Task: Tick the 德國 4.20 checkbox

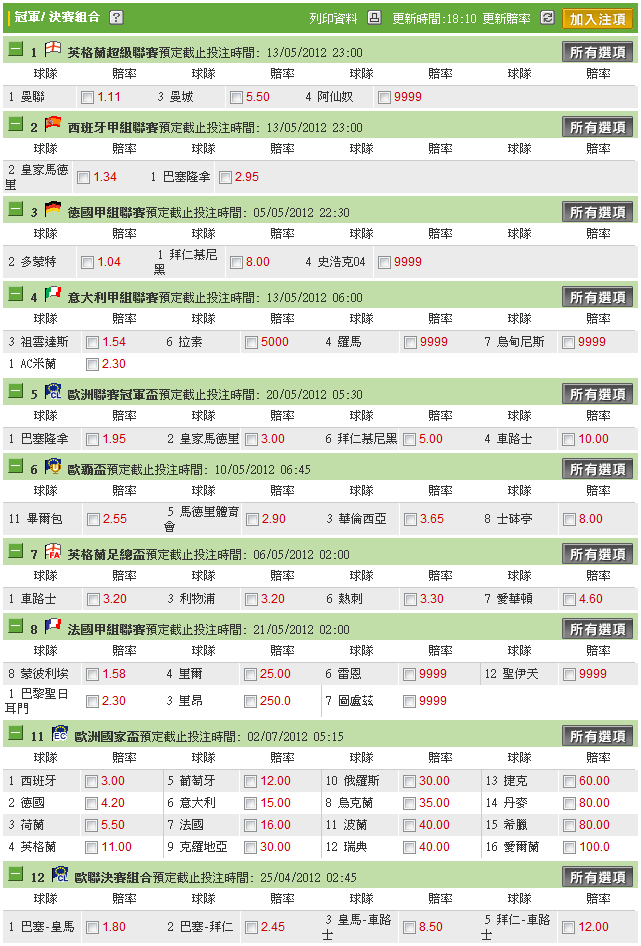Action: (x=91, y=804)
